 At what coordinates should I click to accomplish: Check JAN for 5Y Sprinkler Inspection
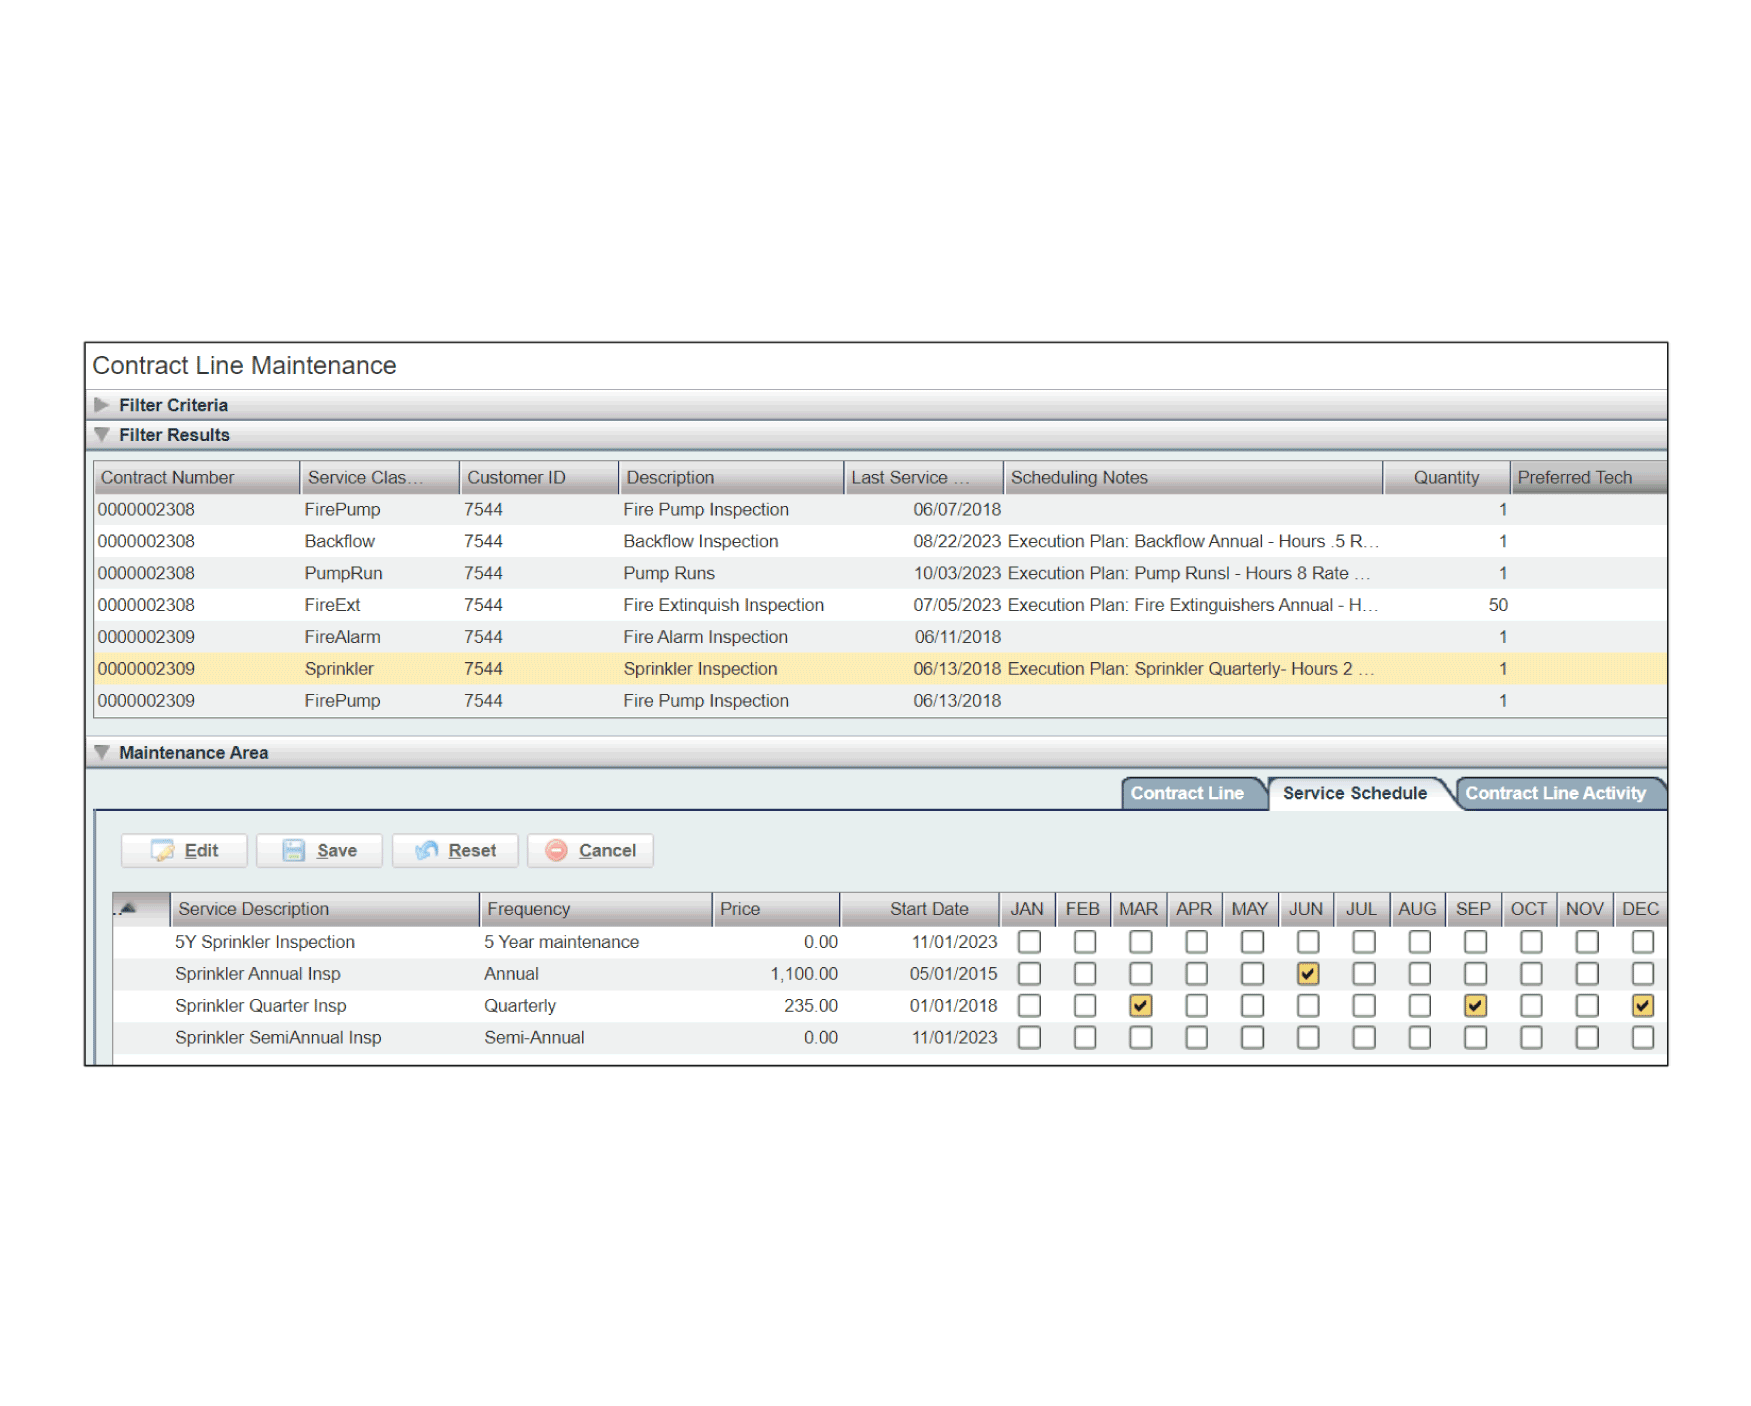click(x=1029, y=941)
